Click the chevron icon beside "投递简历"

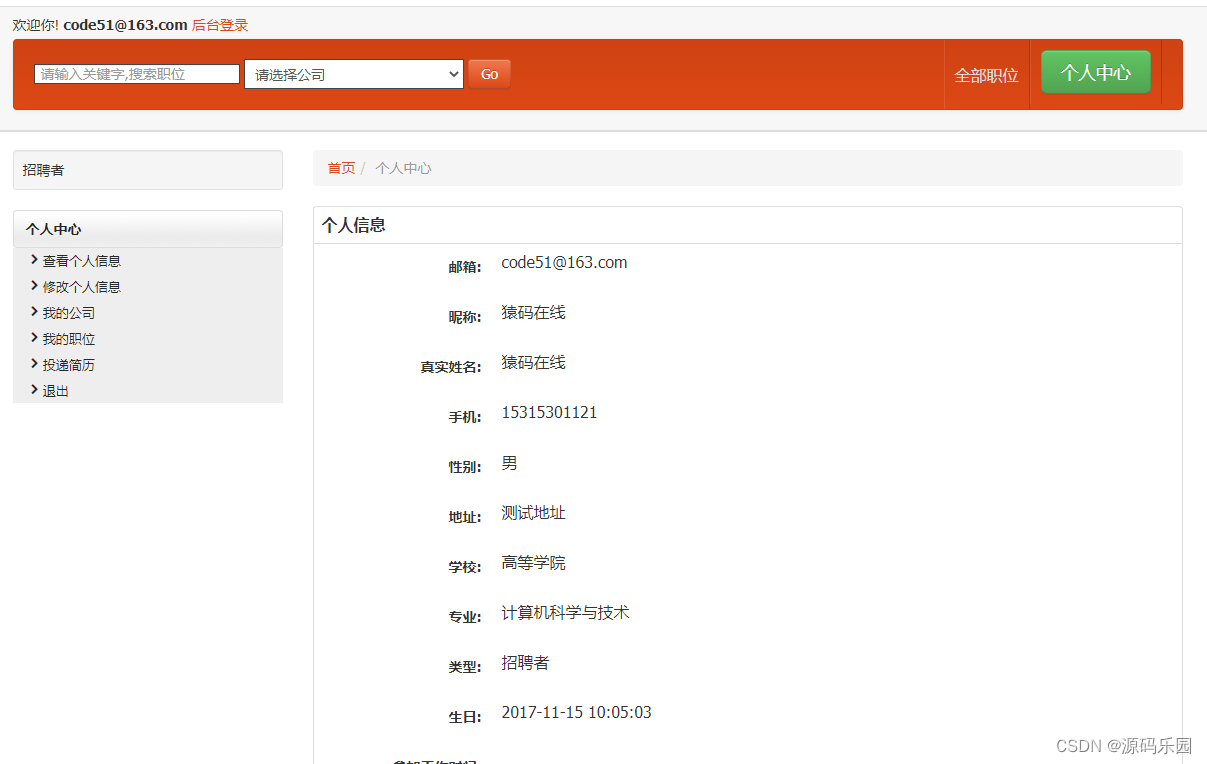pos(36,364)
